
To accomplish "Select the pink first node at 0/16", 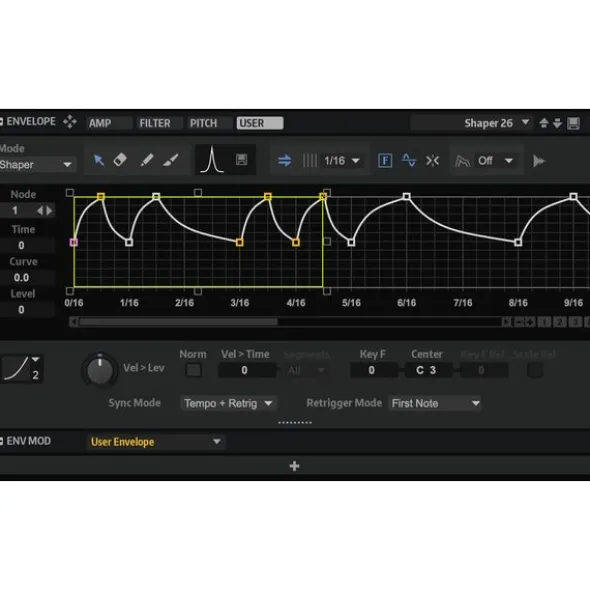I will (x=74, y=242).
